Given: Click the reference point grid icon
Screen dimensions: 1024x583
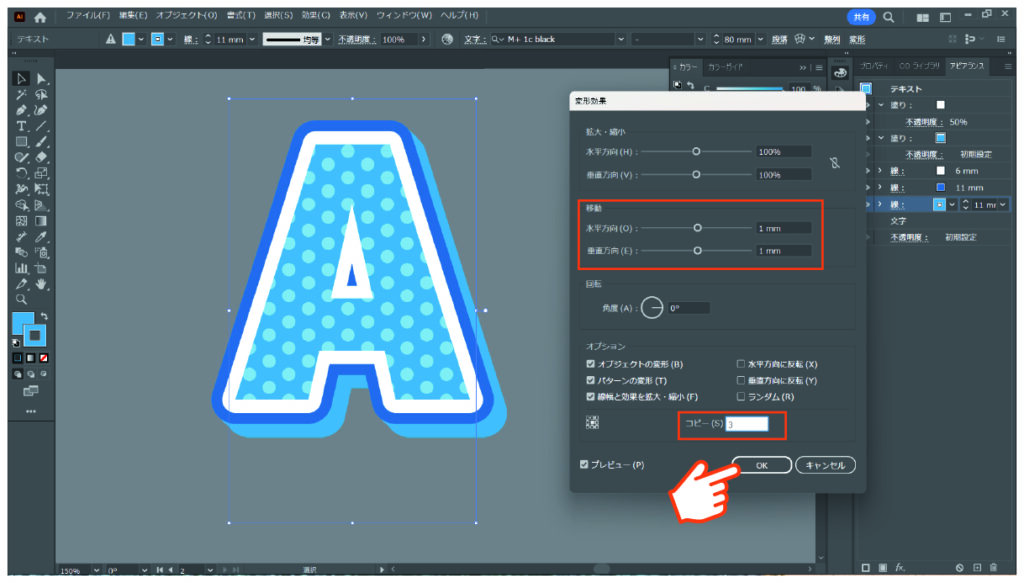Looking at the screenshot, I should [x=592, y=423].
